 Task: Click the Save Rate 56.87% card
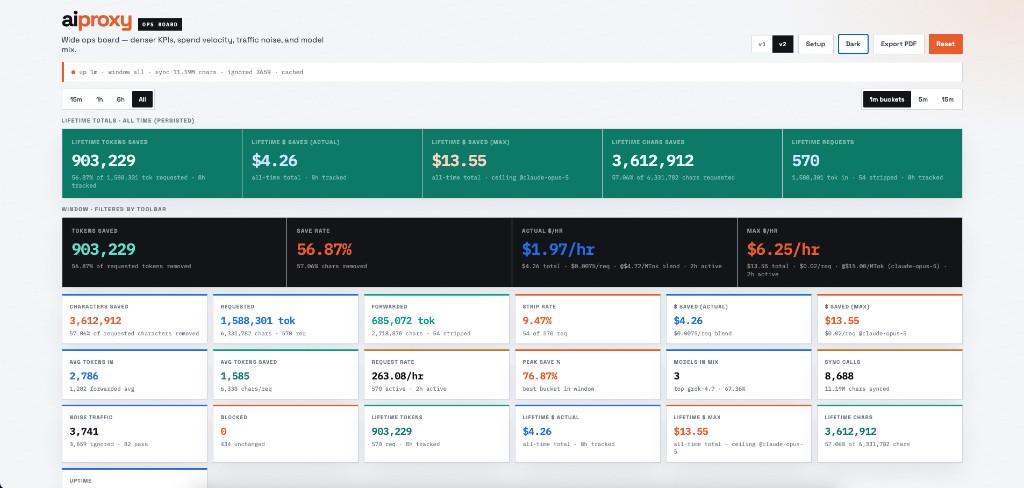coord(399,252)
